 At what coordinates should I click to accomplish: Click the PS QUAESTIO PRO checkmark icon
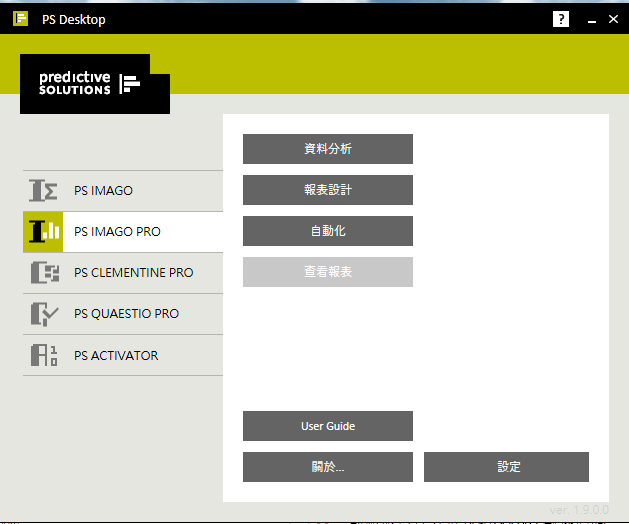point(45,314)
